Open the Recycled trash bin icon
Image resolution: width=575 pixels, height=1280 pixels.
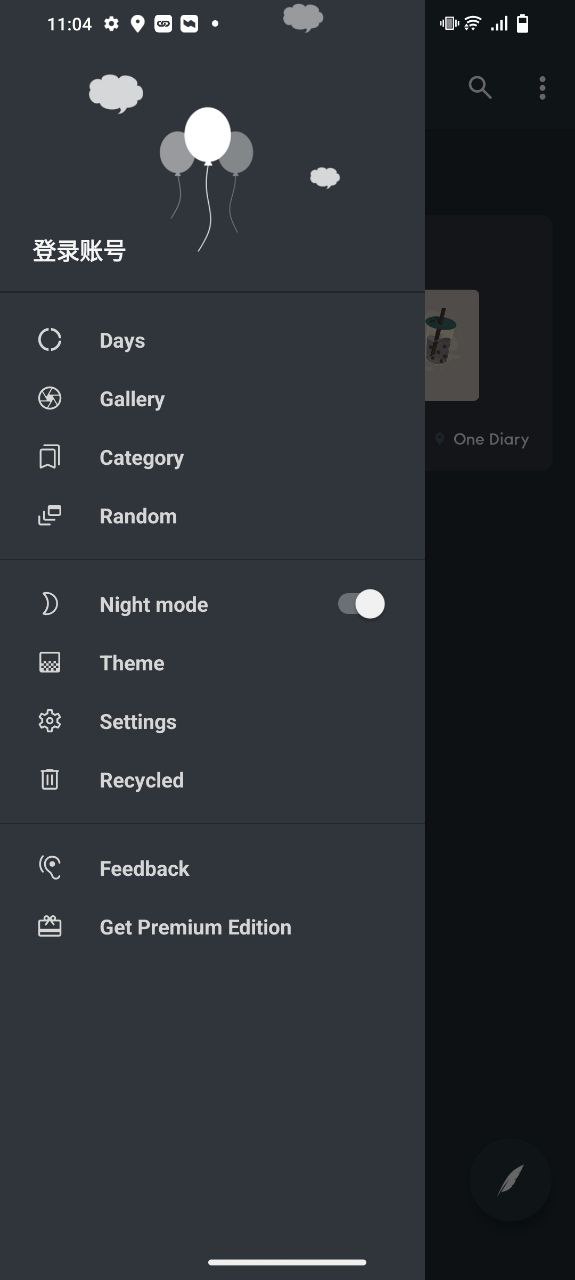pos(50,779)
